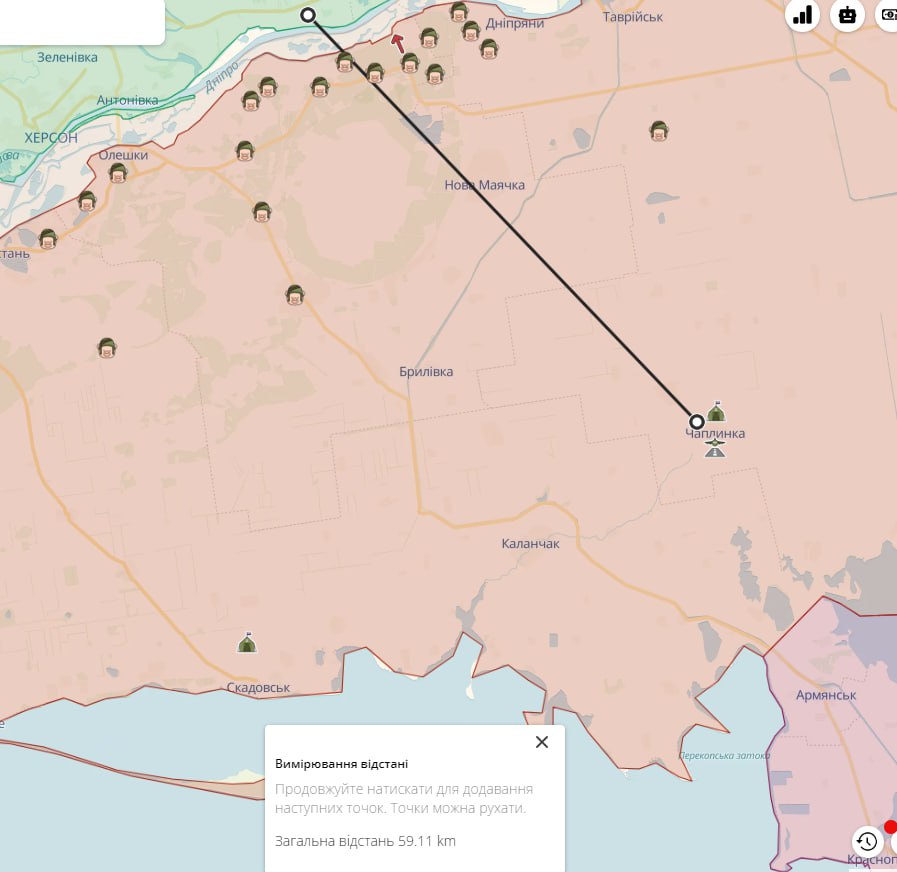Click the Дніпряни town label

point(514,23)
